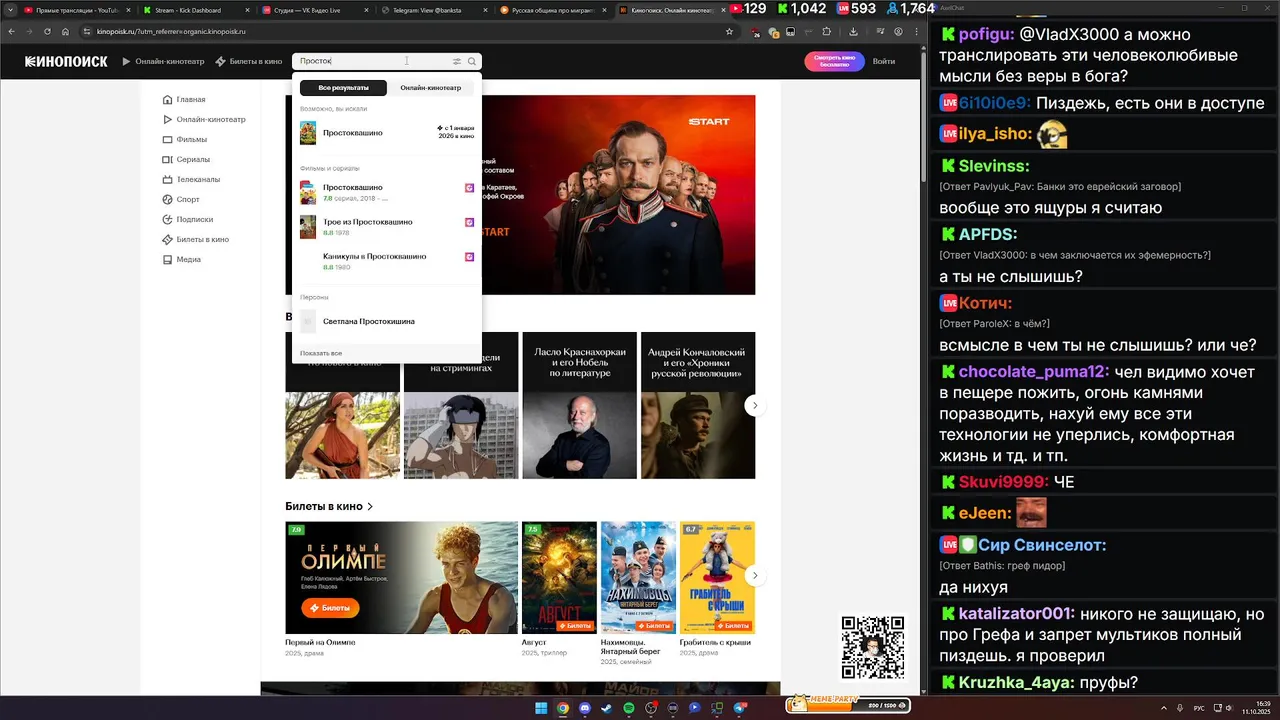Open the Кинопоиск logo home link
This screenshot has height=720, width=1280.
(66, 61)
